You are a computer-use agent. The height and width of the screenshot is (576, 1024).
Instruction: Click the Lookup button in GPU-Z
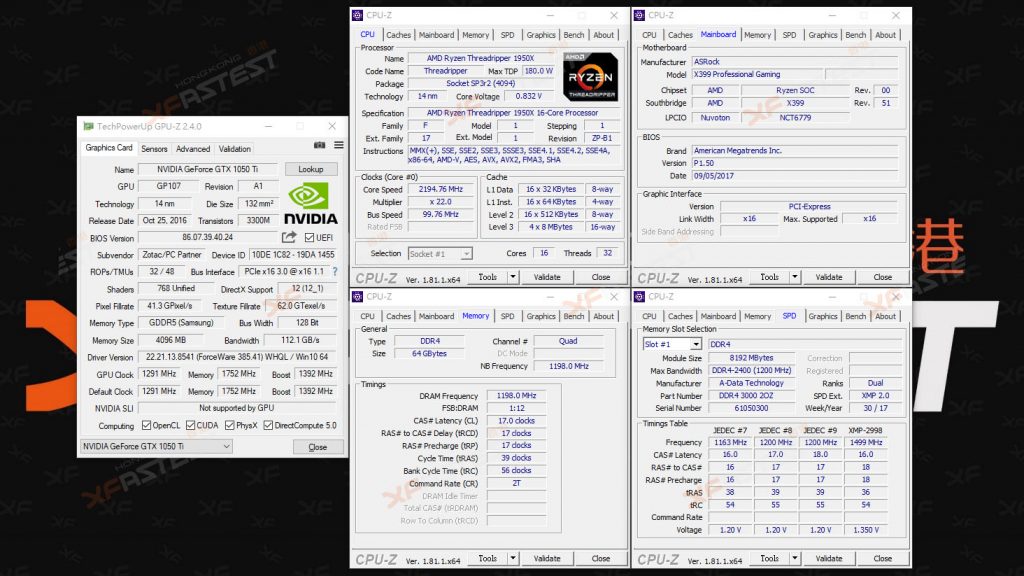[310, 169]
